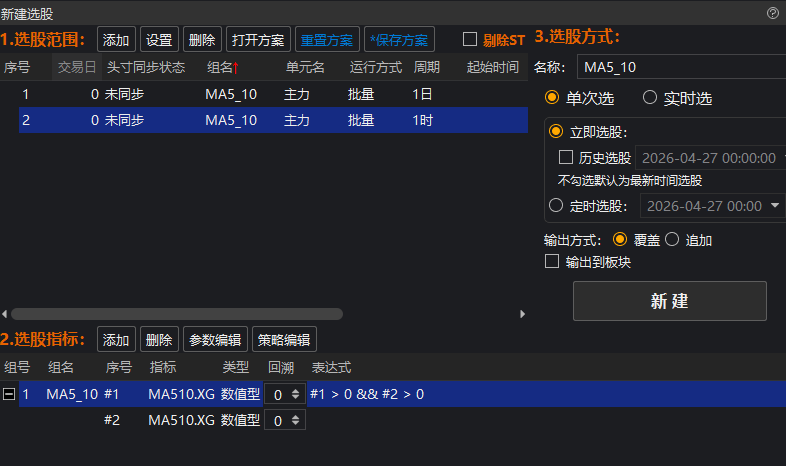Tick the 输出到板块 checkbox

coord(551,262)
